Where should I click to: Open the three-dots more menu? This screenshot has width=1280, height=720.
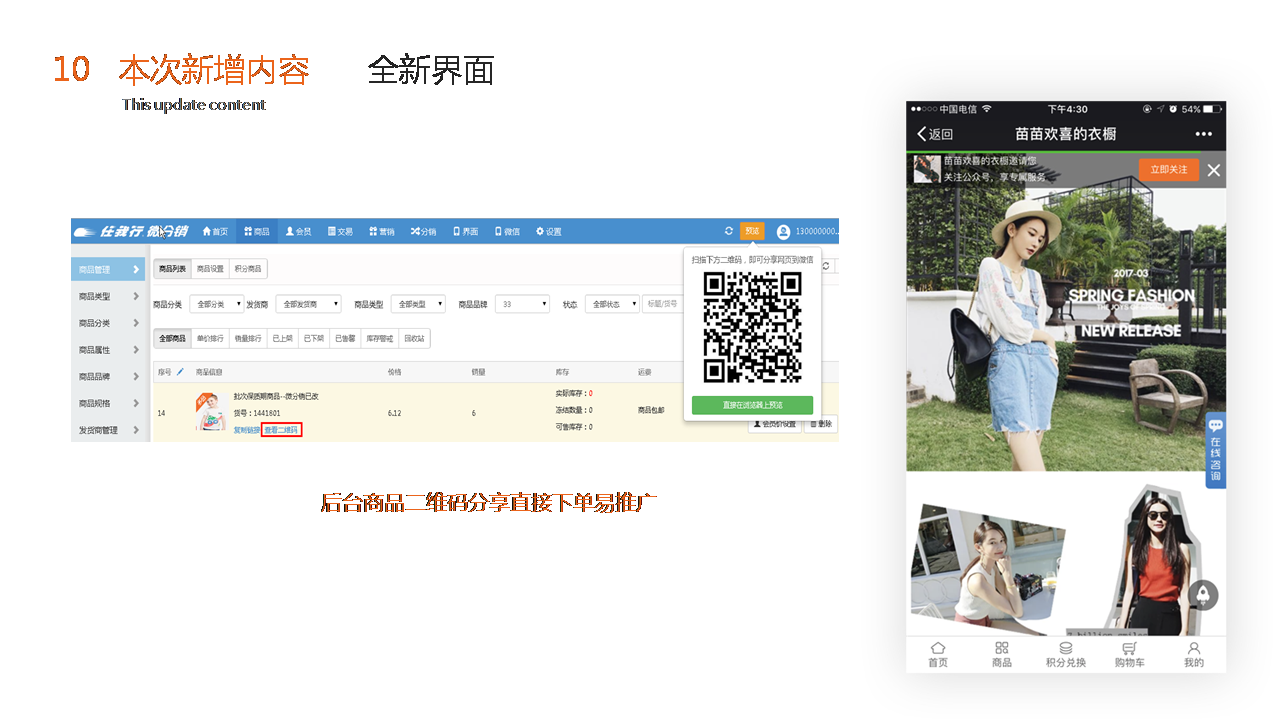pyautogui.click(x=1203, y=134)
